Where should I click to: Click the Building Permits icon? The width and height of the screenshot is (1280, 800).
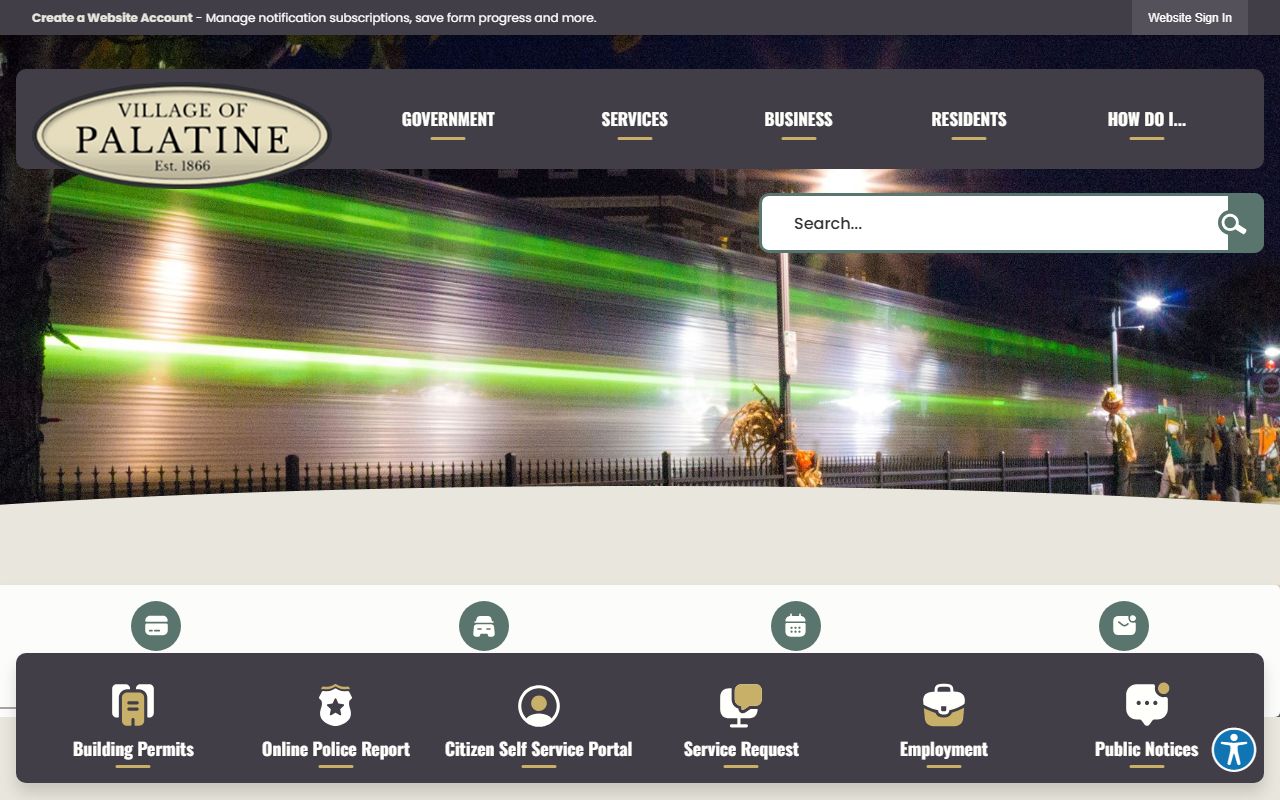pyautogui.click(x=133, y=705)
